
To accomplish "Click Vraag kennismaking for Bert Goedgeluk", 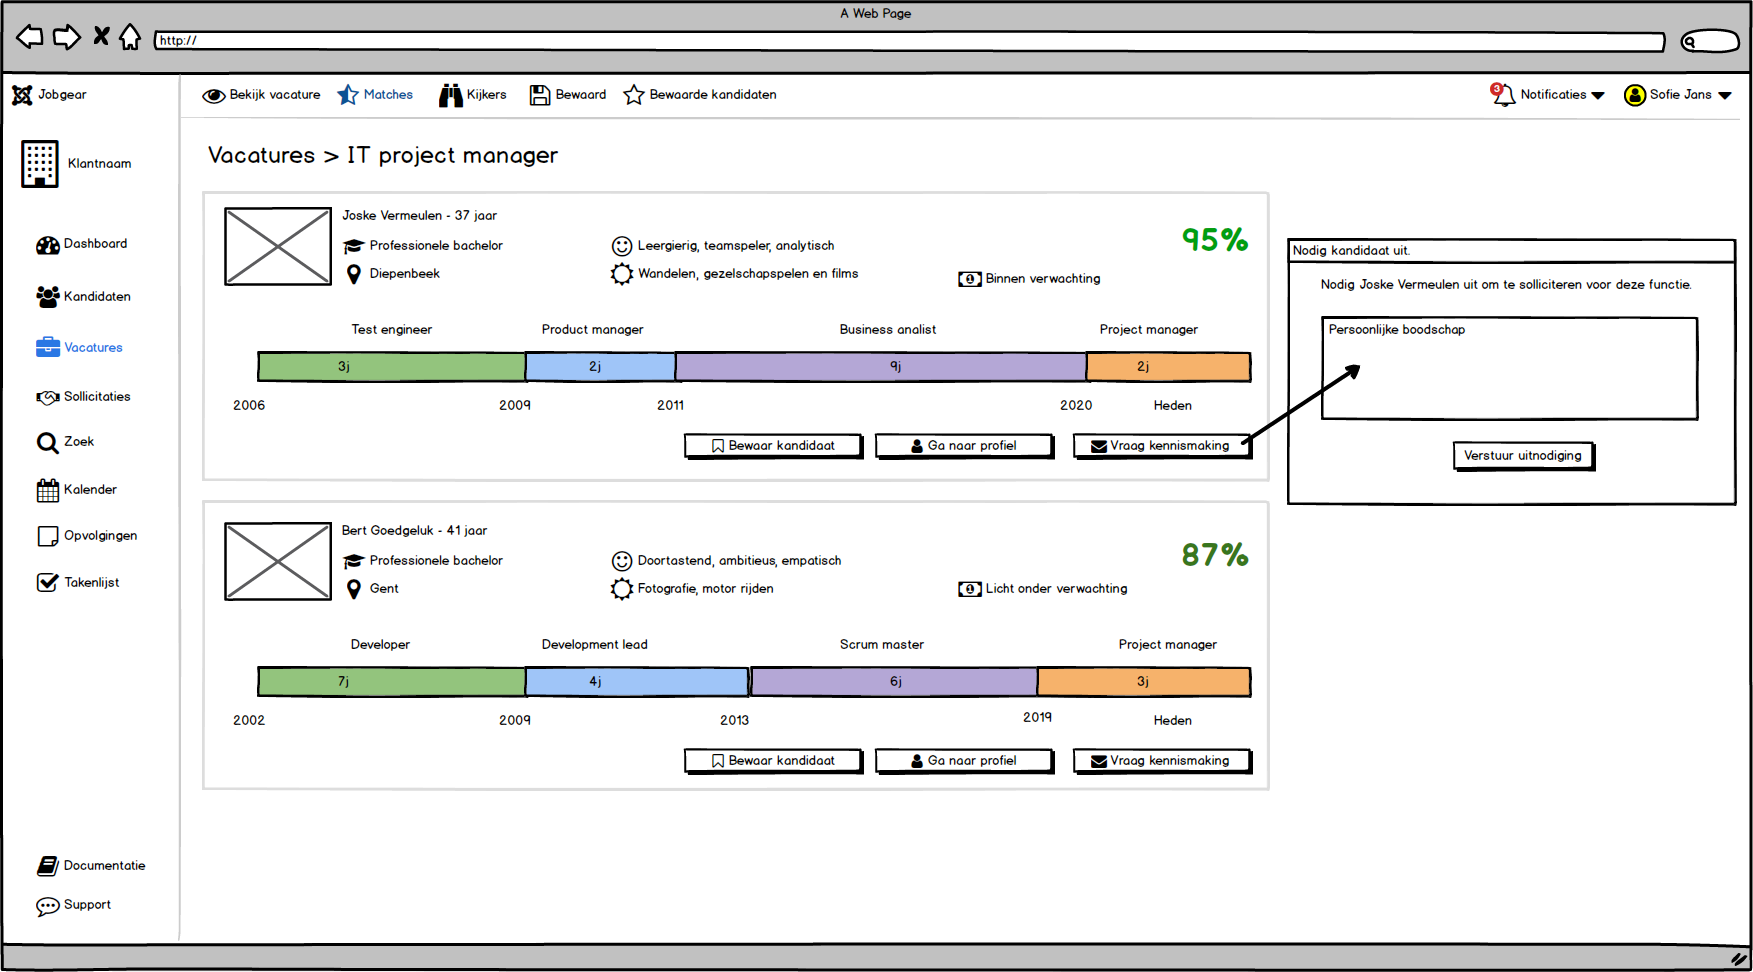I will click(x=1162, y=761).
